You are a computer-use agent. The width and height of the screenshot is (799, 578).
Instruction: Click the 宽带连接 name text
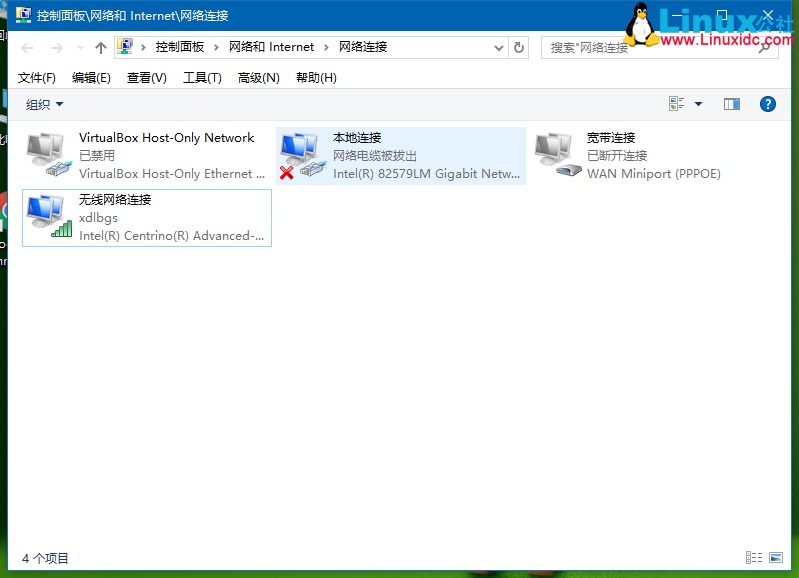[x=610, y=138]
